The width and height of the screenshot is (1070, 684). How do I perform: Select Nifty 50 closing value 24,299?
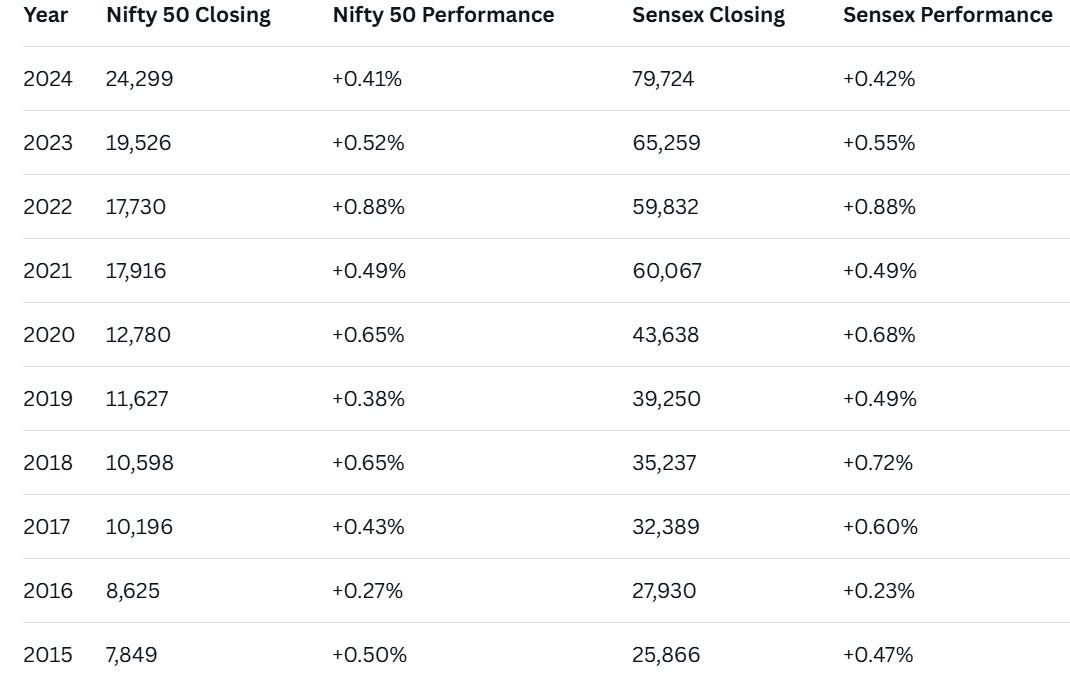139,79
